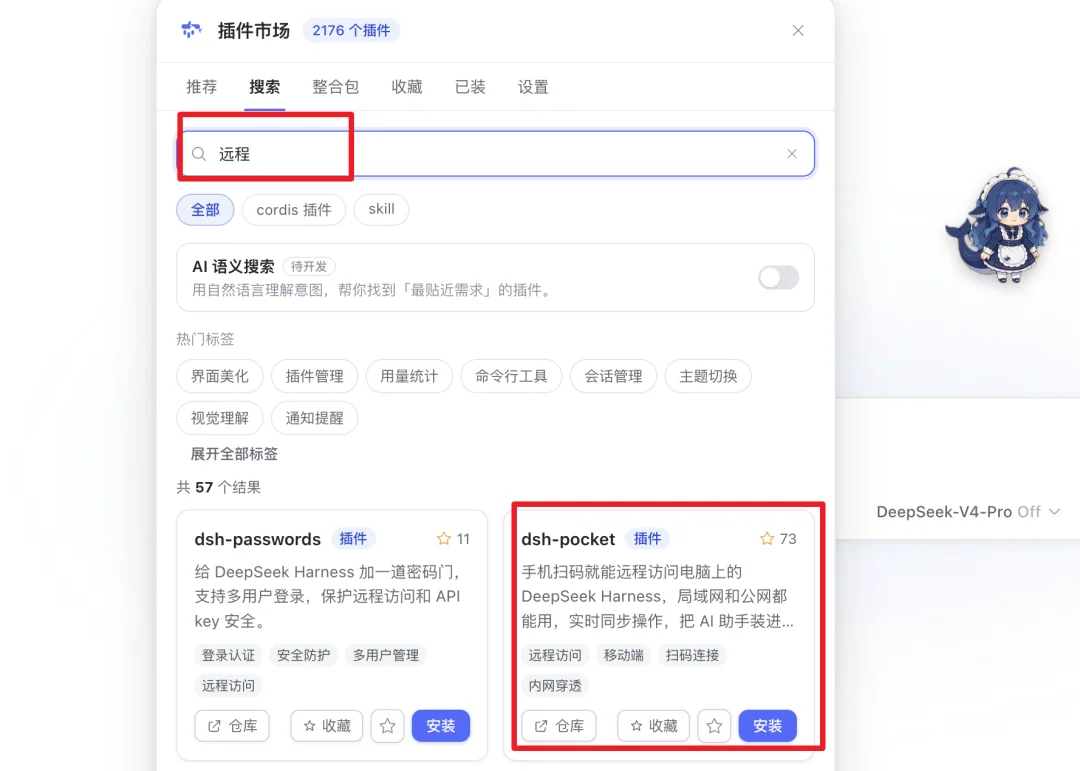Select the 界面美化 hot tag

(220, 376)
